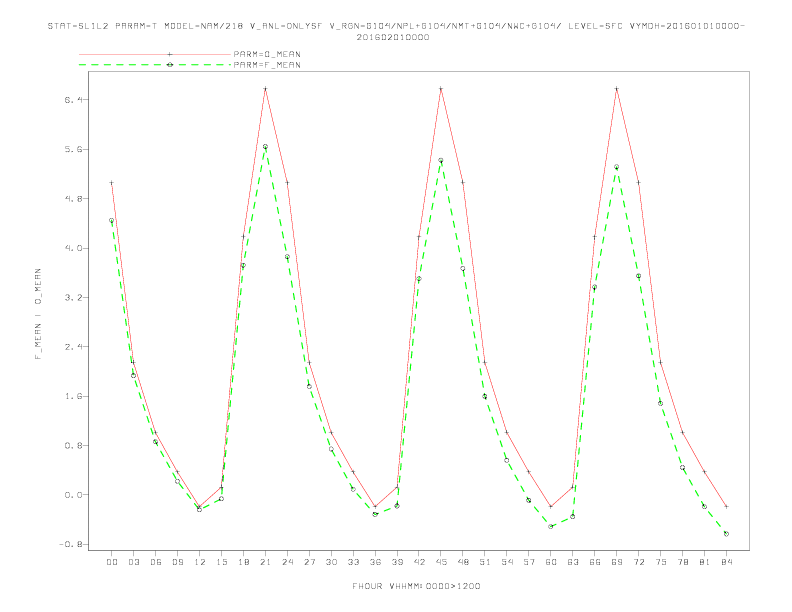Click the F_MEAN circle marker at hour 45

coord(441,161)
